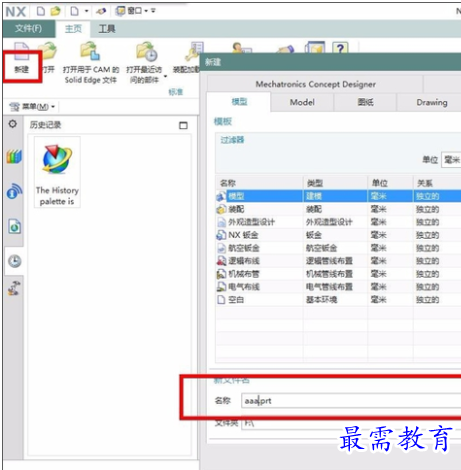
Task: Click the 逻辑布线 template row icon
Action: coord(221,261)
